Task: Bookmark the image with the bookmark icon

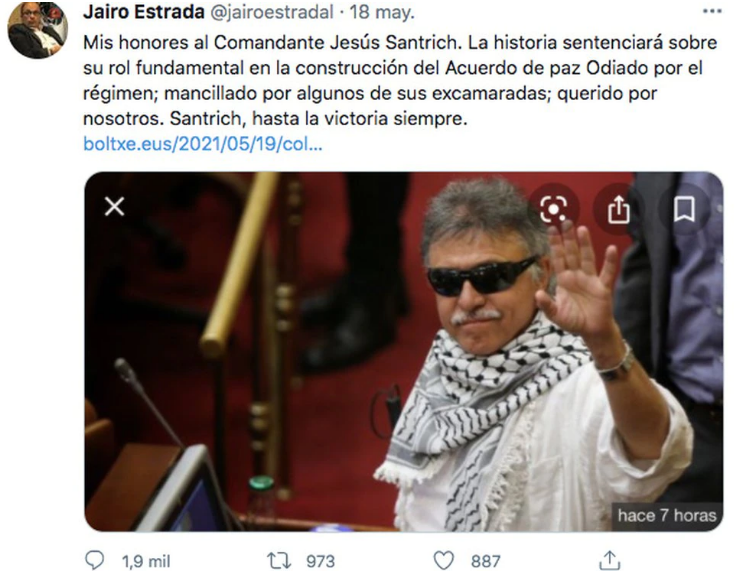Action: coord(684,209)
